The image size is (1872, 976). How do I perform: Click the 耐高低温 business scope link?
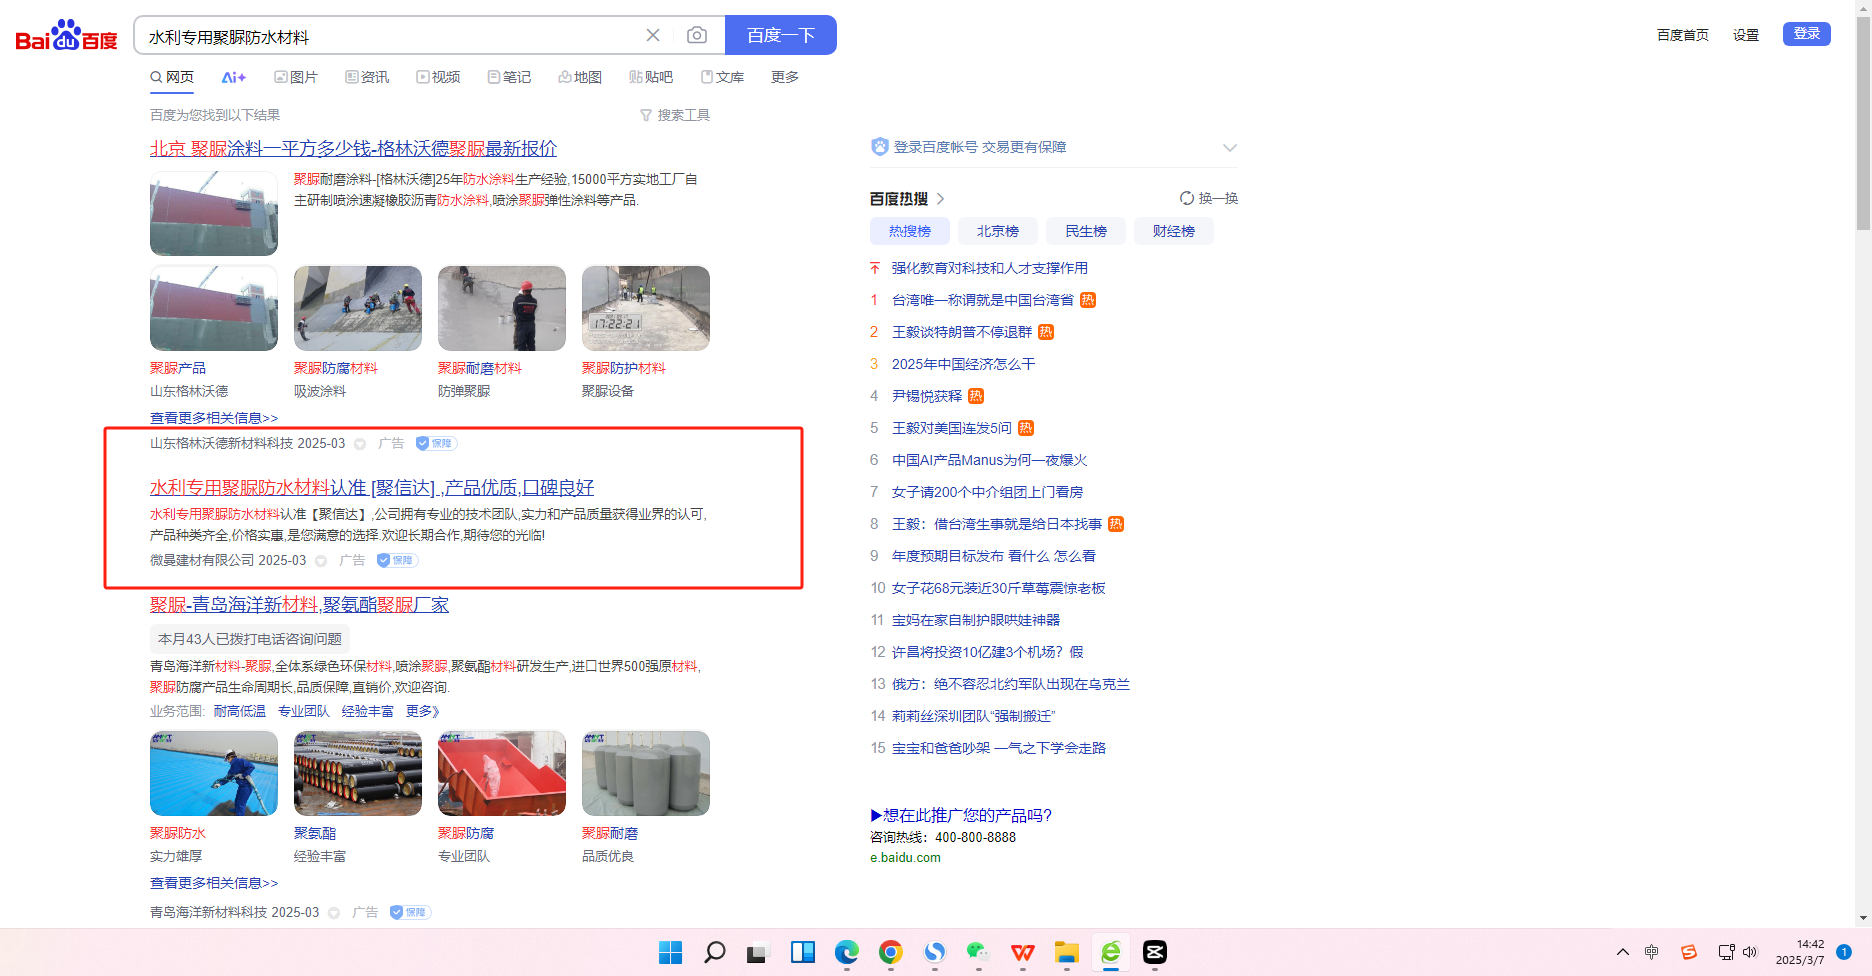[240, 711]
